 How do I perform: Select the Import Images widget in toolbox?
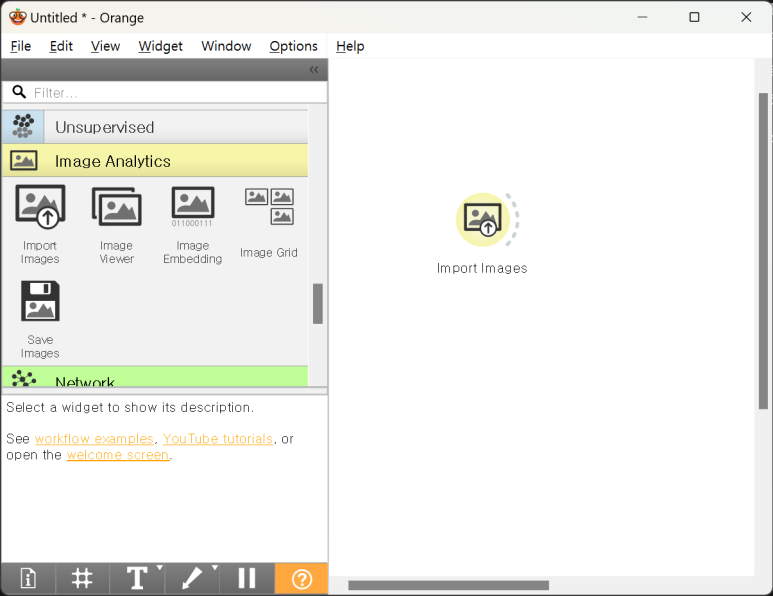click(x=40, y=224)
